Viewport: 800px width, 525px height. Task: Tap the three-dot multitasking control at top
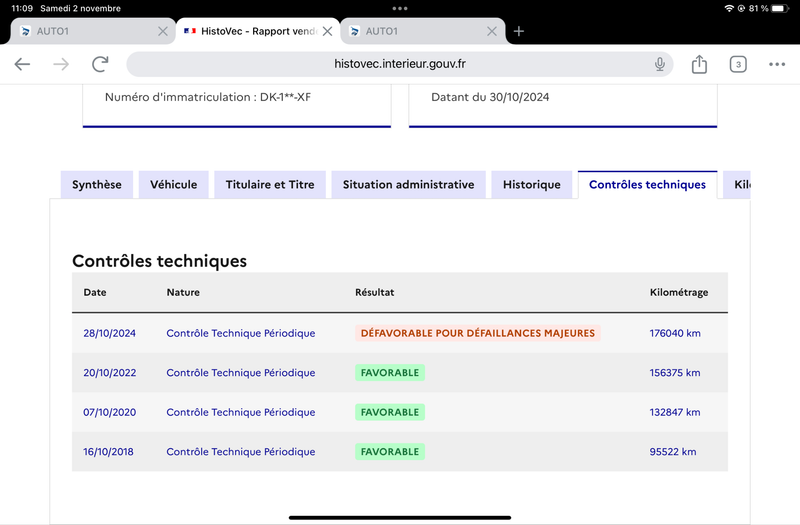(x=399, y=8)
